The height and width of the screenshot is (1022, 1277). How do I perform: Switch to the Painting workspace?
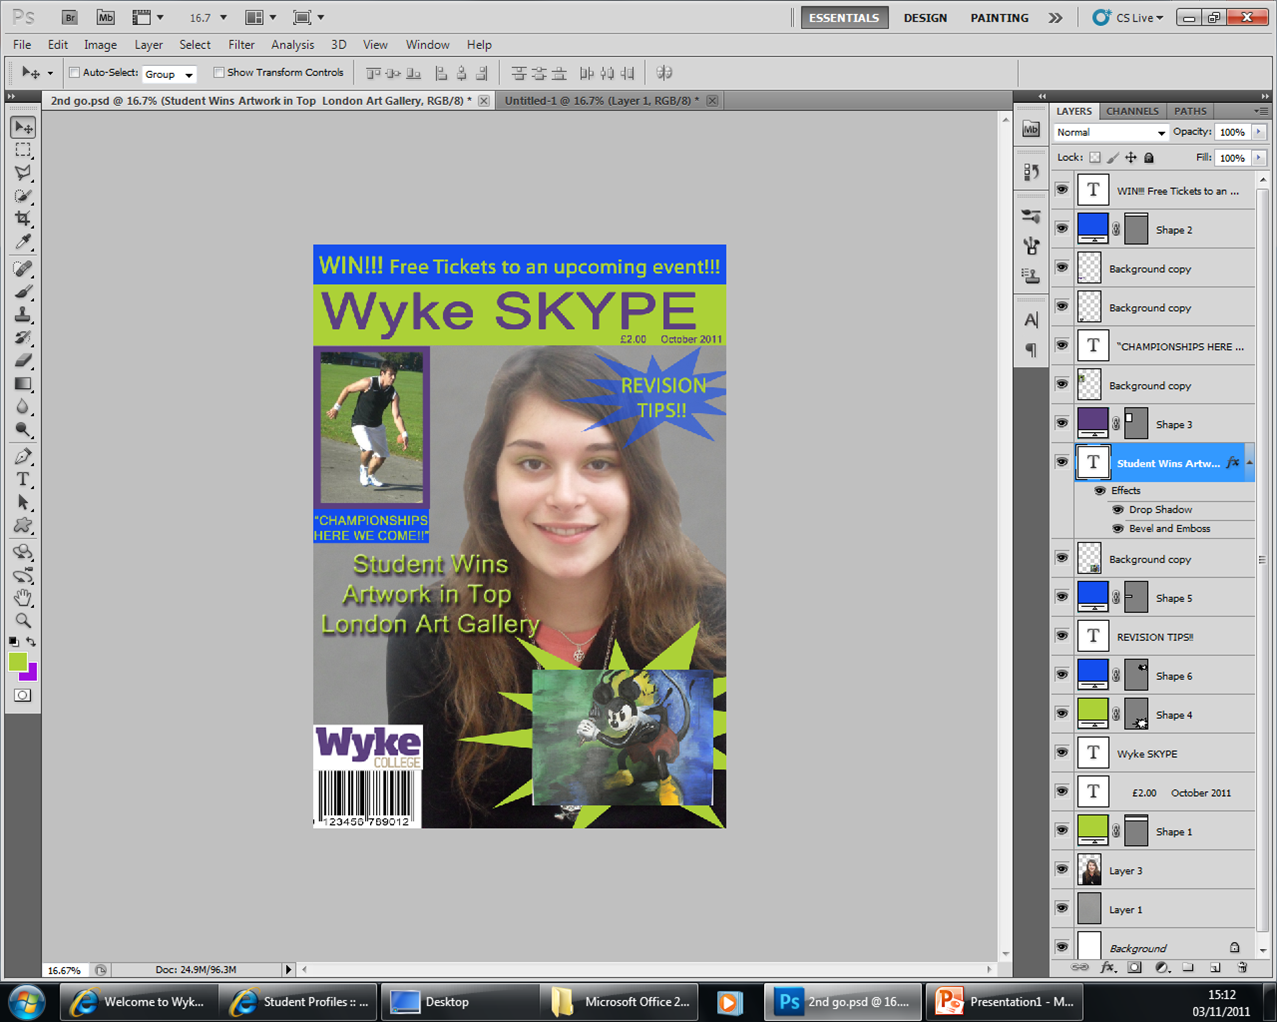(999, 18)
